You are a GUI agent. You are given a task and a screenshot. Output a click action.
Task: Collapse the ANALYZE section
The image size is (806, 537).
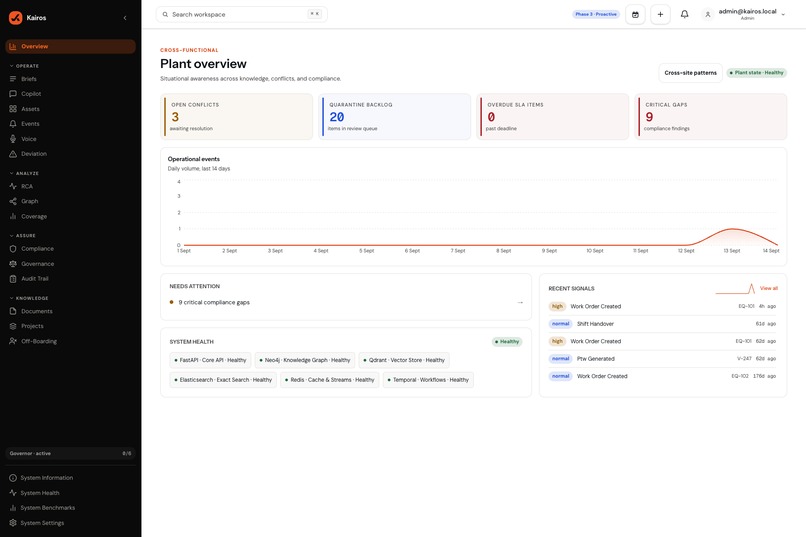coord(24,173)
